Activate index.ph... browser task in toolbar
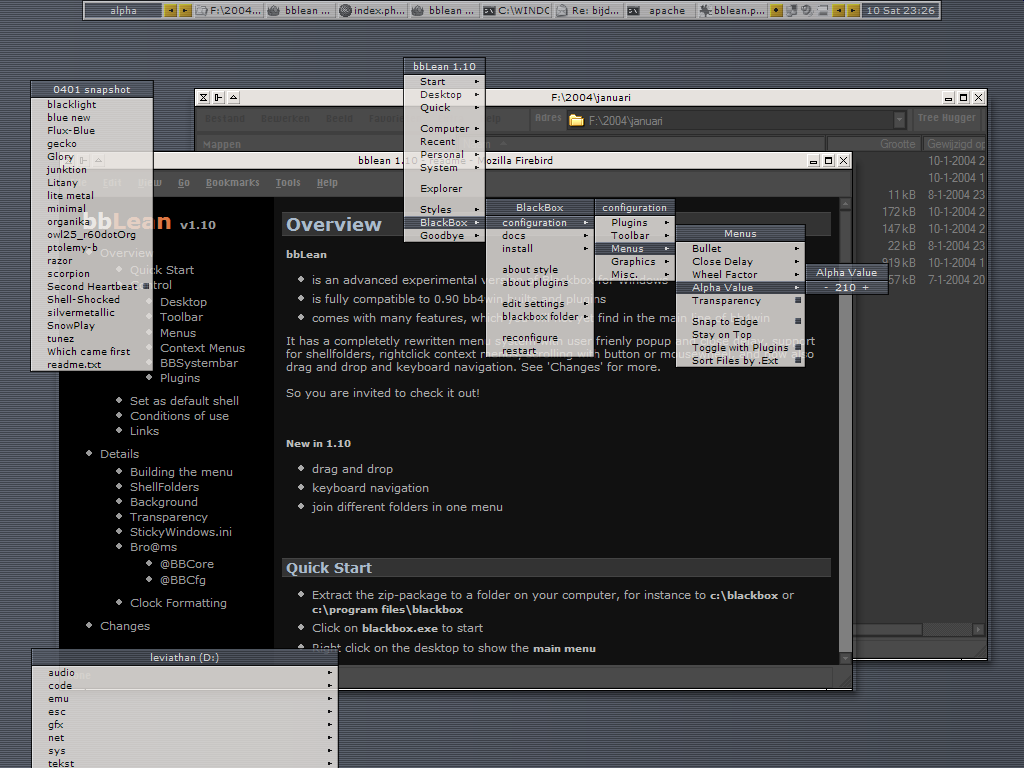The width and height of the screenshot is (1024, 768). click(372, 10)
